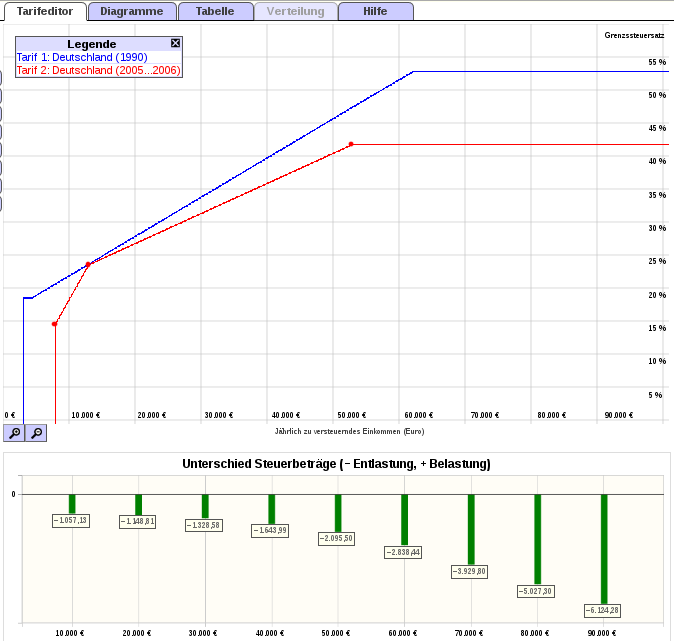Select the greyed Verteilung tab
Image resolution: width=674 pixels, height=641 pixels.
pos(296,11)
